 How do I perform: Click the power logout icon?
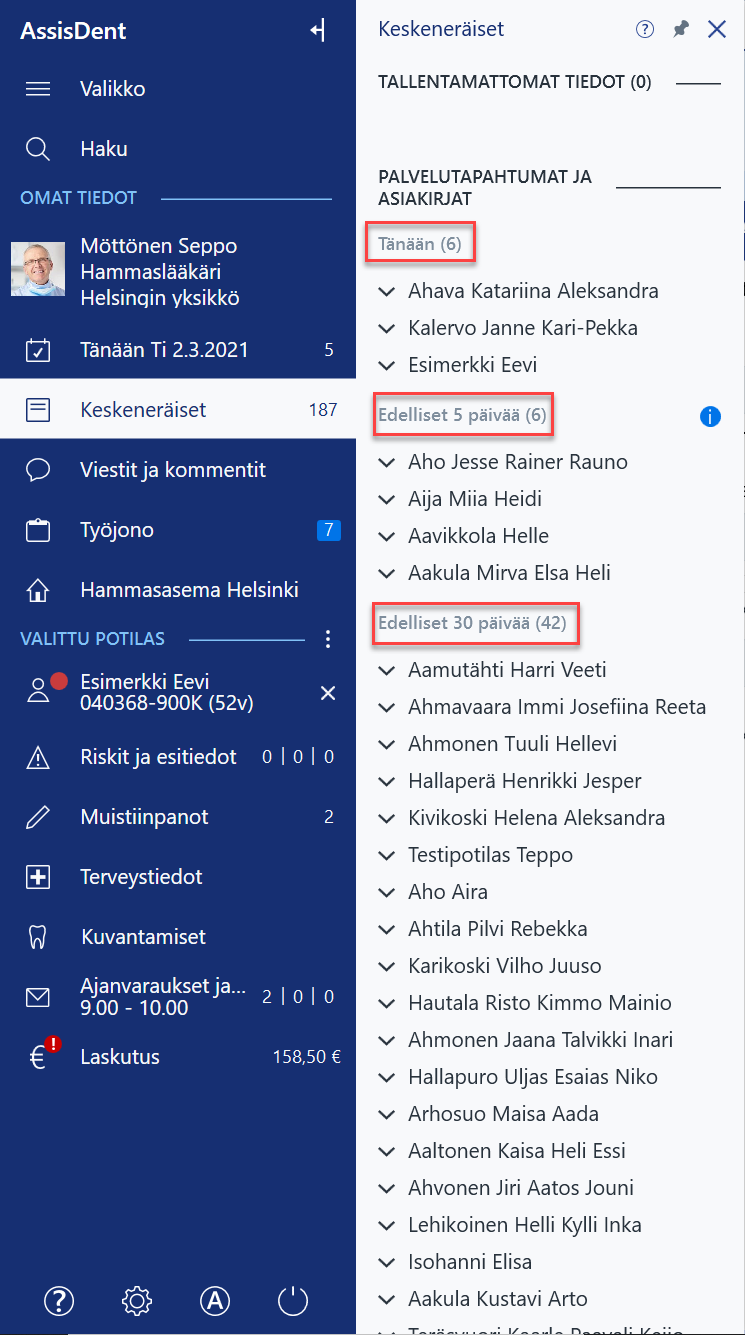[293, 1301]
